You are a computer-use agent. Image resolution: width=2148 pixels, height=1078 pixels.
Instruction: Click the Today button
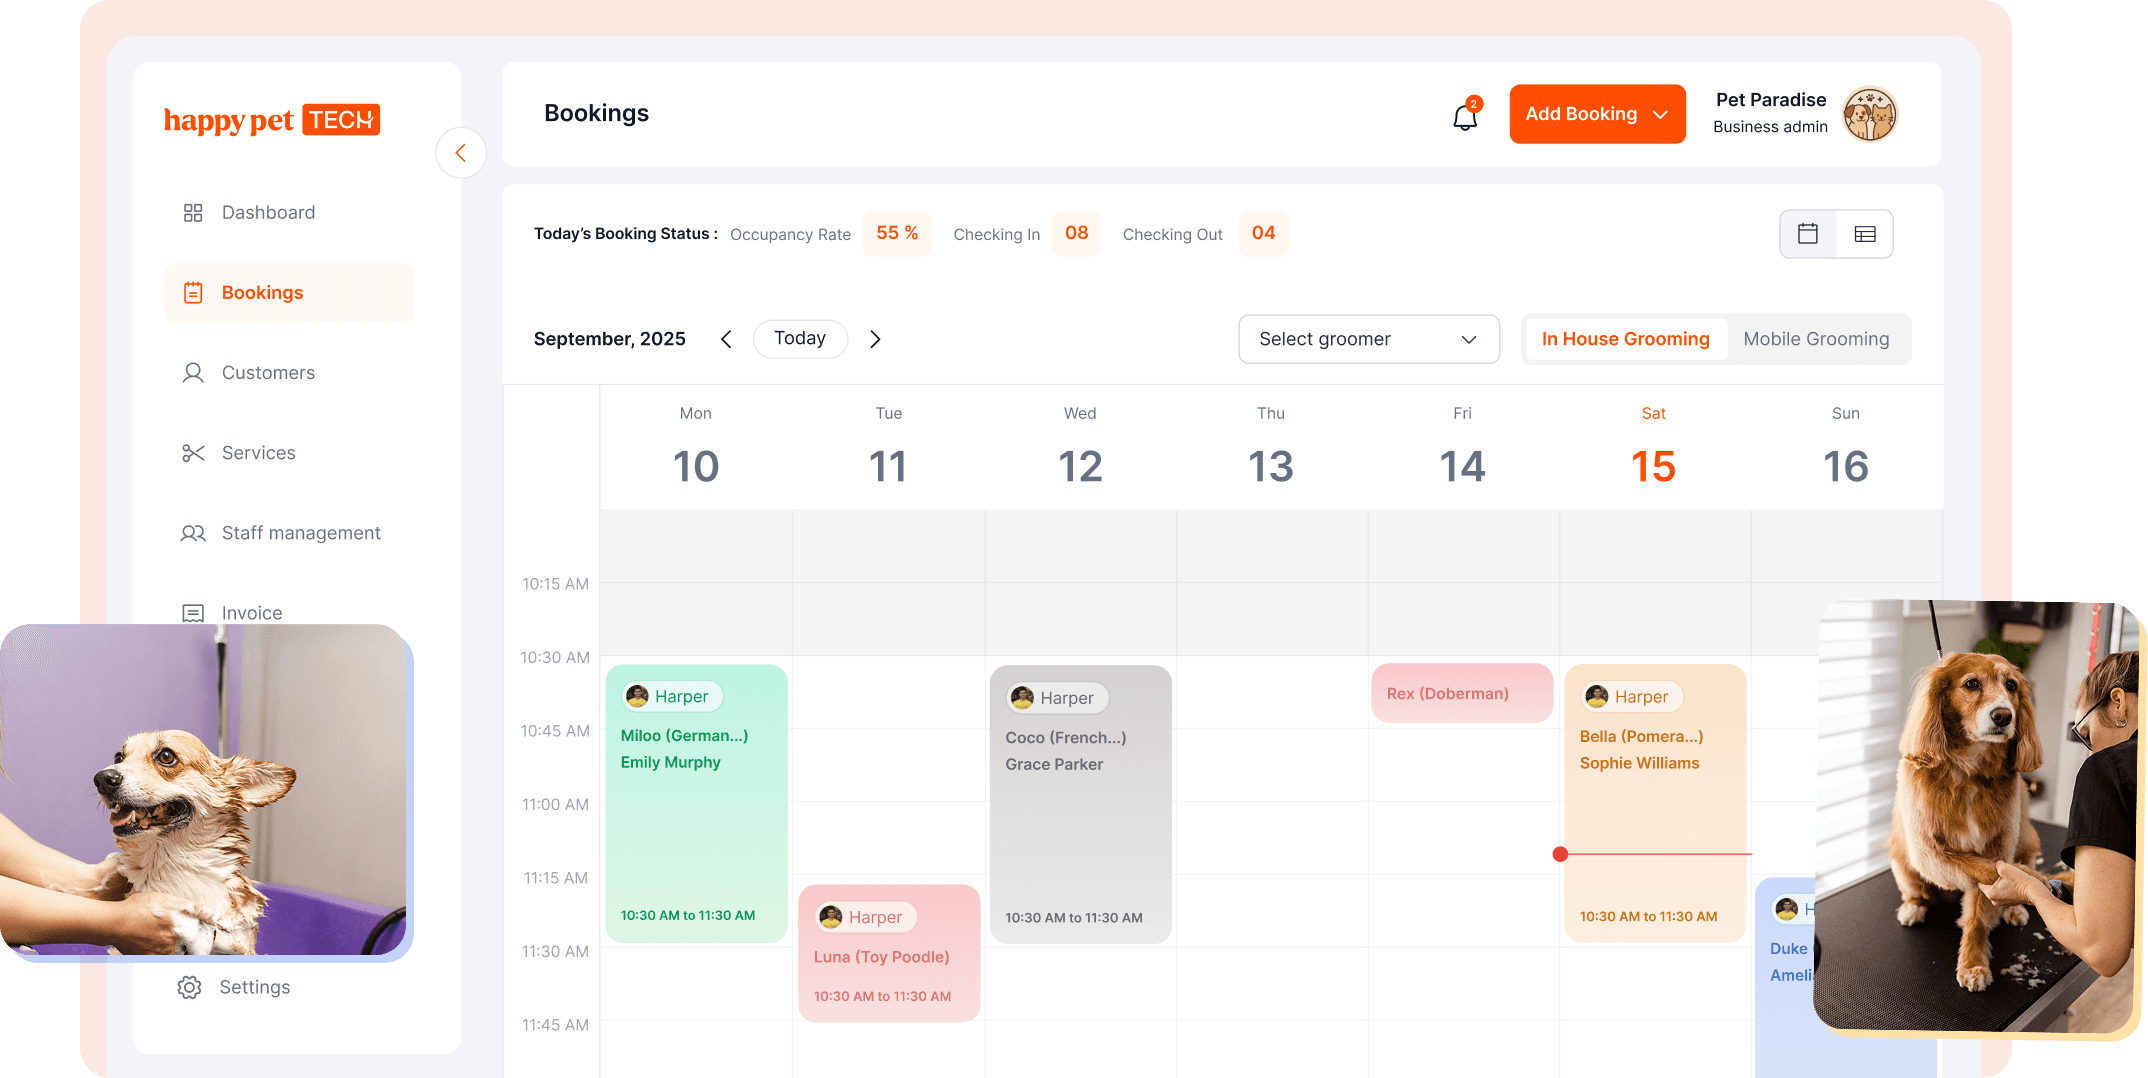[800, 339]
